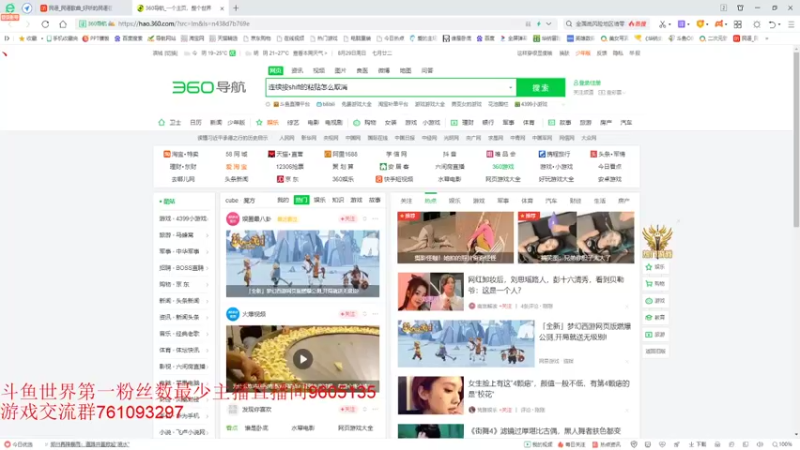Expand the address bar dropdown arrow

click(548, 24)
